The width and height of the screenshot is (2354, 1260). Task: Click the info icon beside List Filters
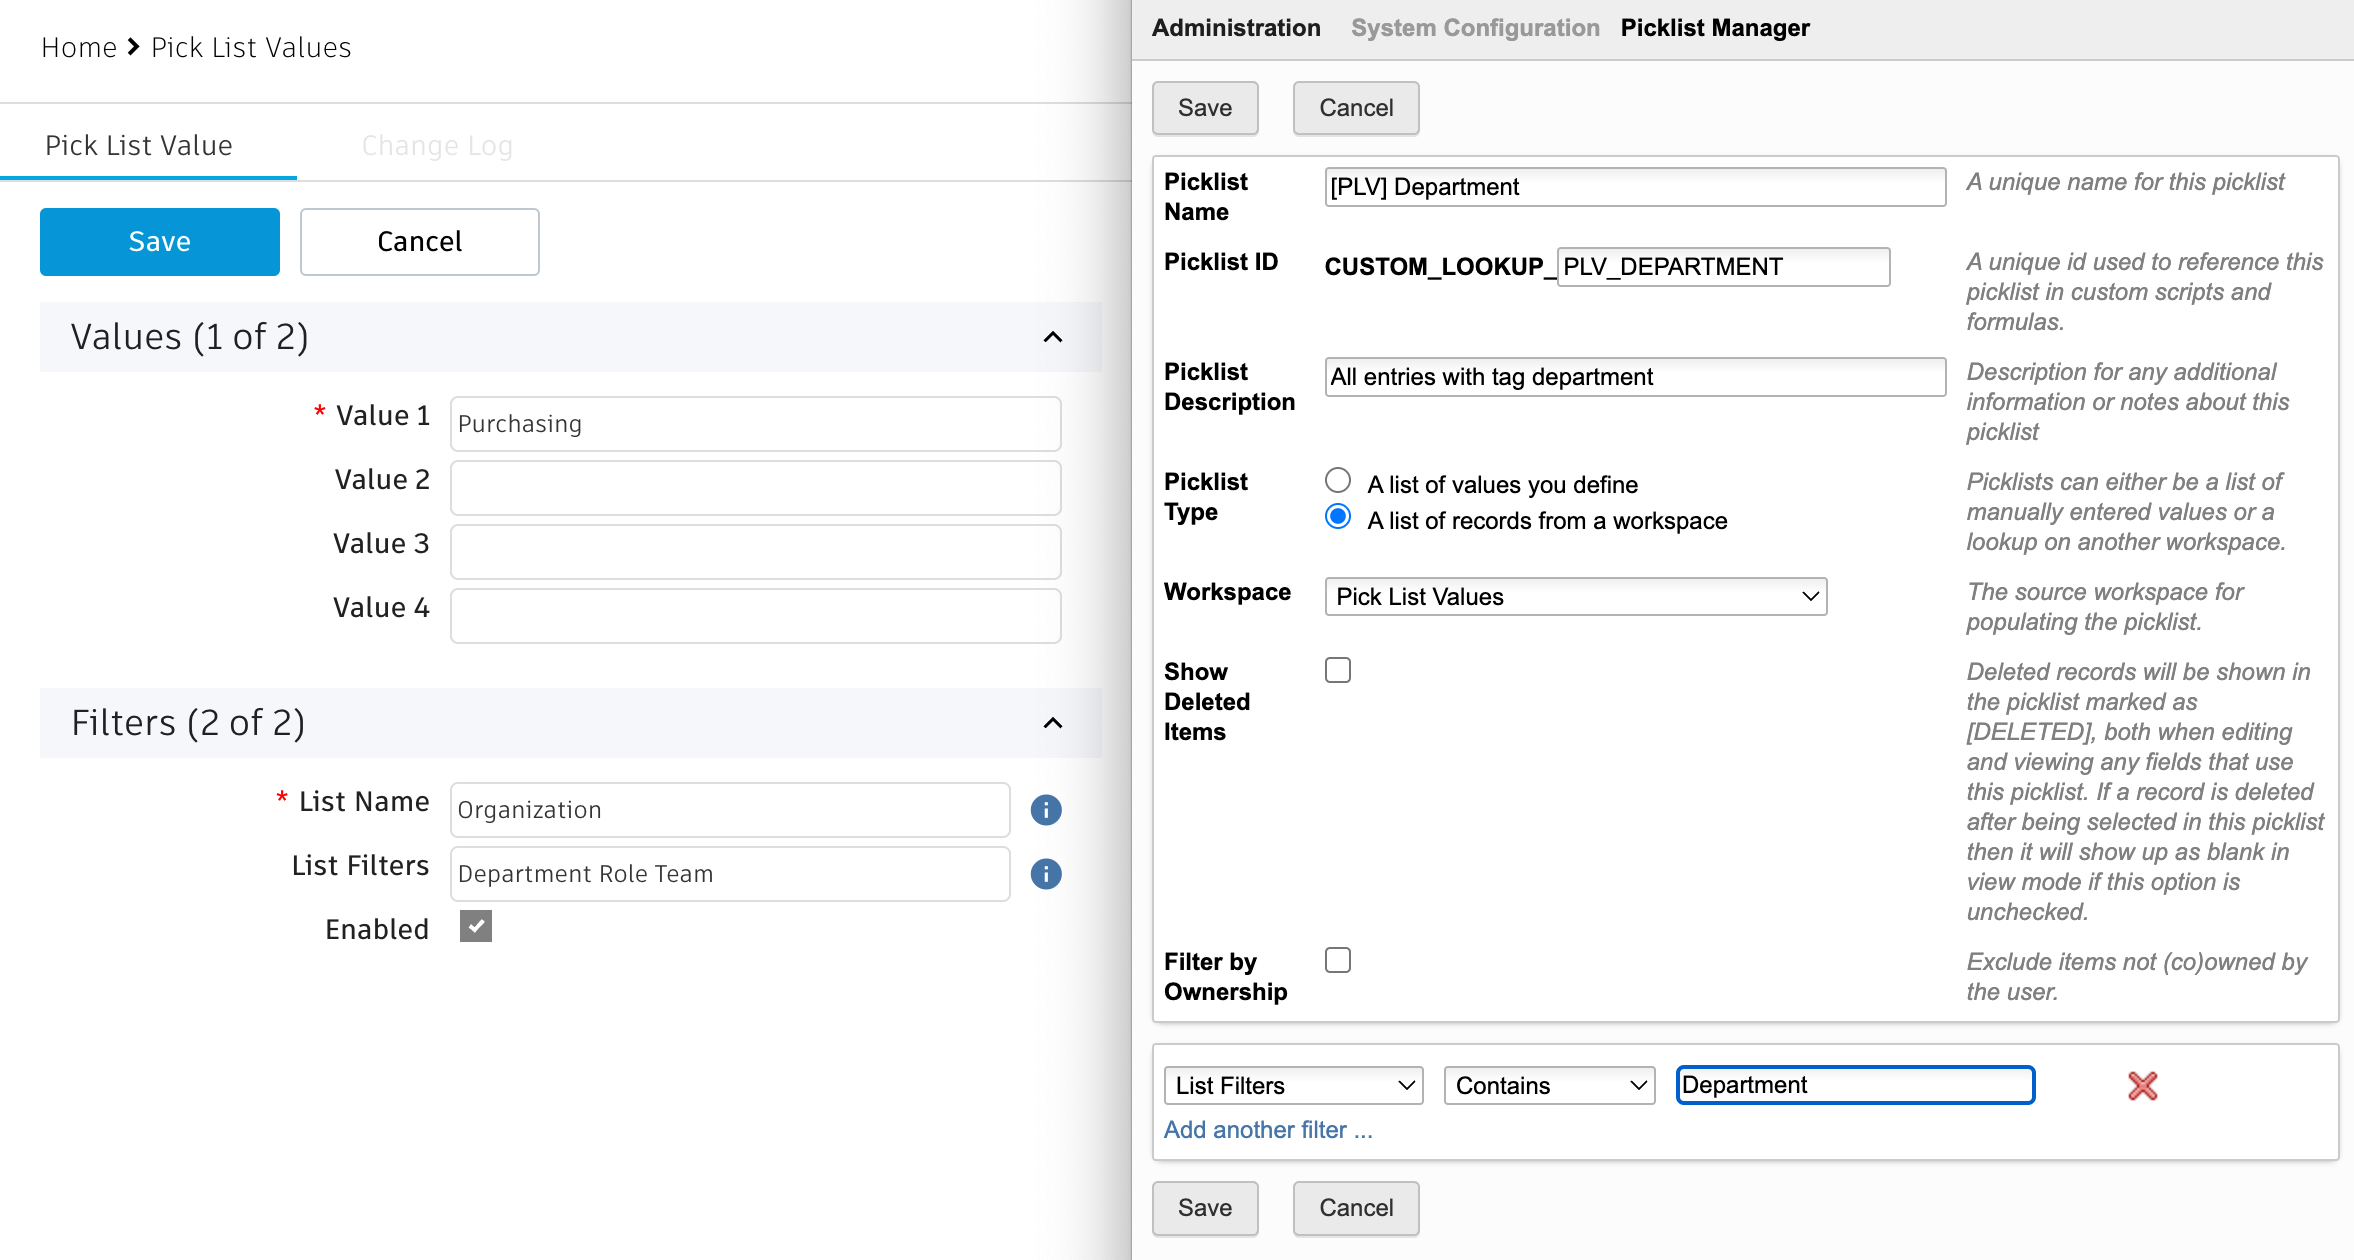pyautogui.click(x=1045, y=874)
